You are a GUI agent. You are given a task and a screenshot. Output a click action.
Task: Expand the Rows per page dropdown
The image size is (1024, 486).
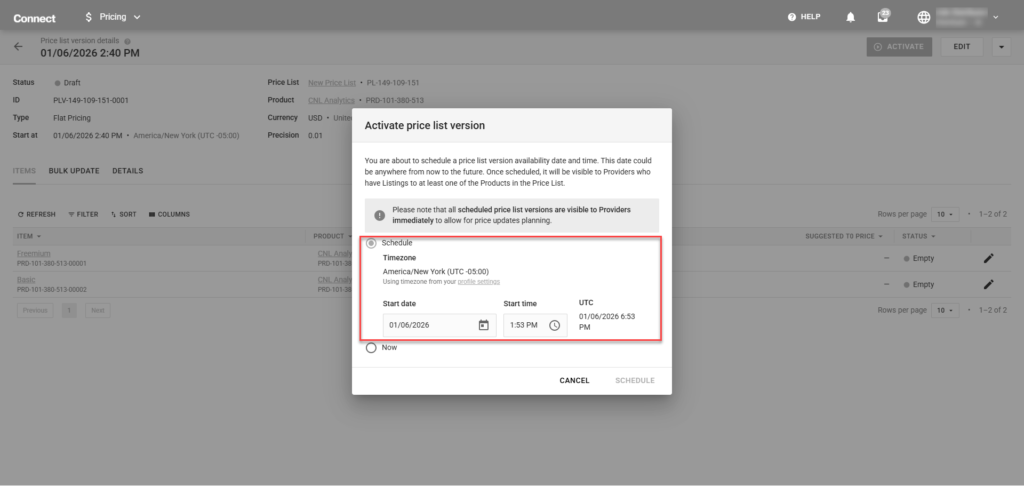946,214
